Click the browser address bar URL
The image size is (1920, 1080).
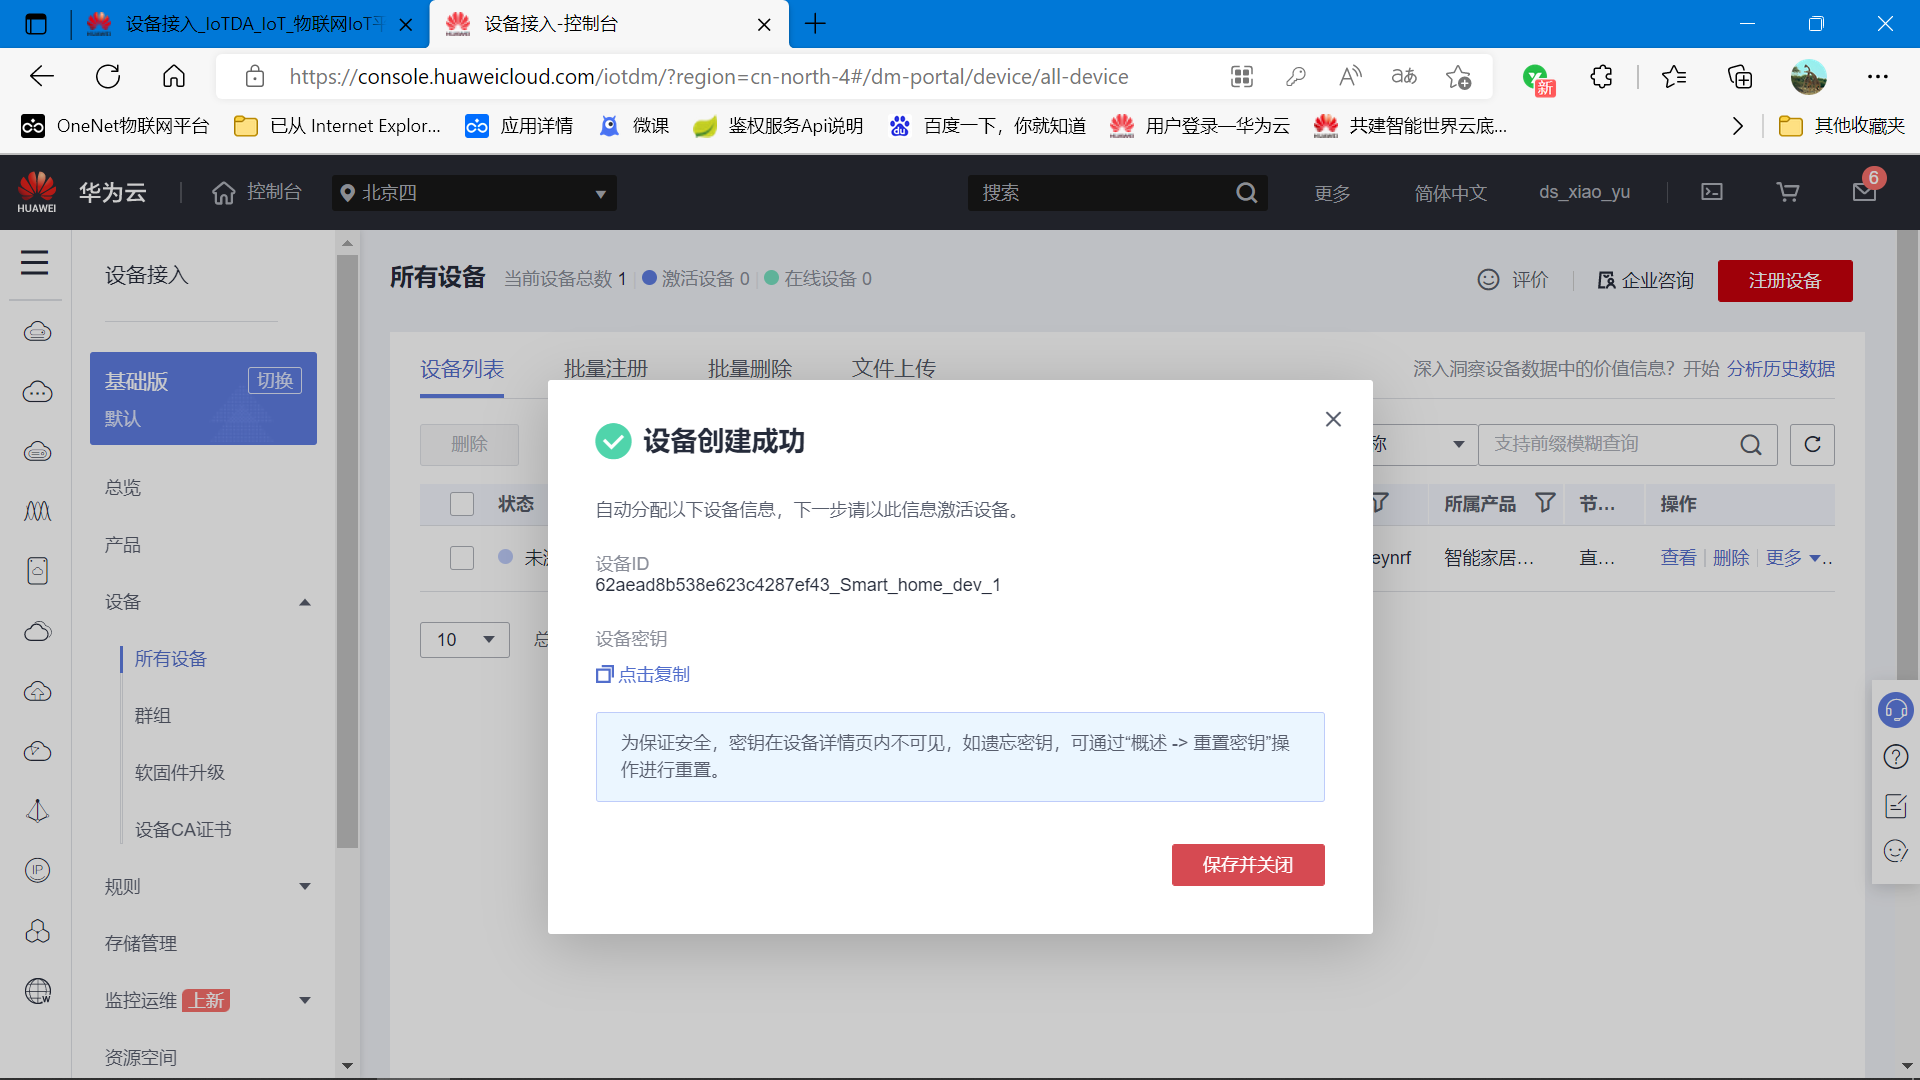pyautogui.click(x=708, y=77)
